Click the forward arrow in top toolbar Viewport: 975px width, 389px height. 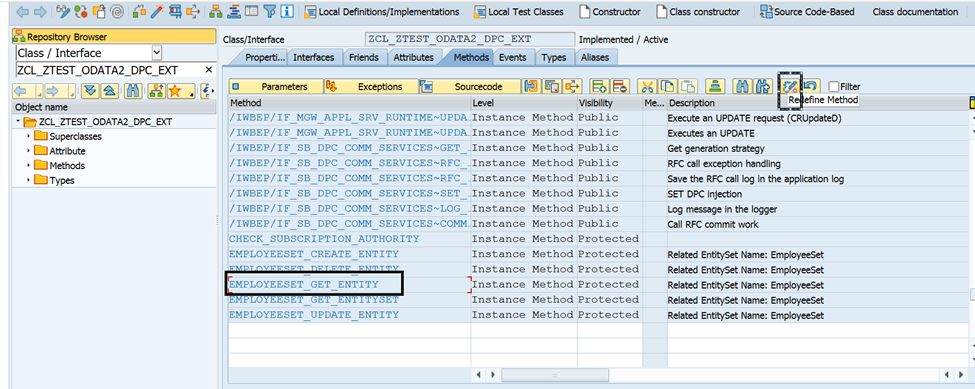[x=40, y=11]
